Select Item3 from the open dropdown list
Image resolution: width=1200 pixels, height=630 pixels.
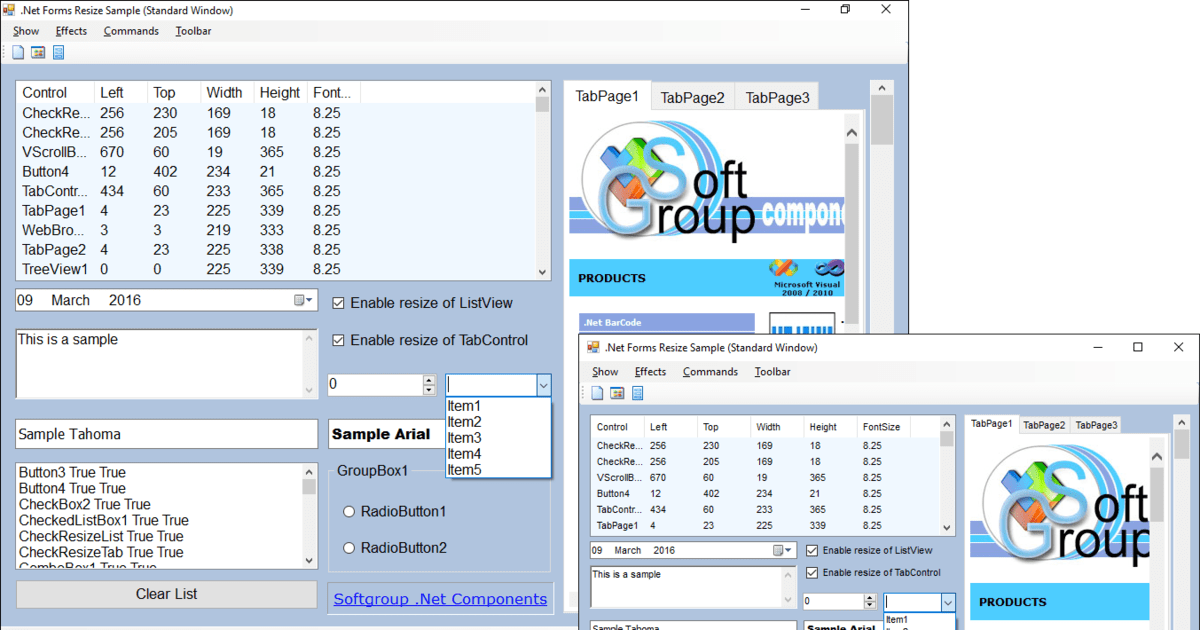click(x=464, y=437)
